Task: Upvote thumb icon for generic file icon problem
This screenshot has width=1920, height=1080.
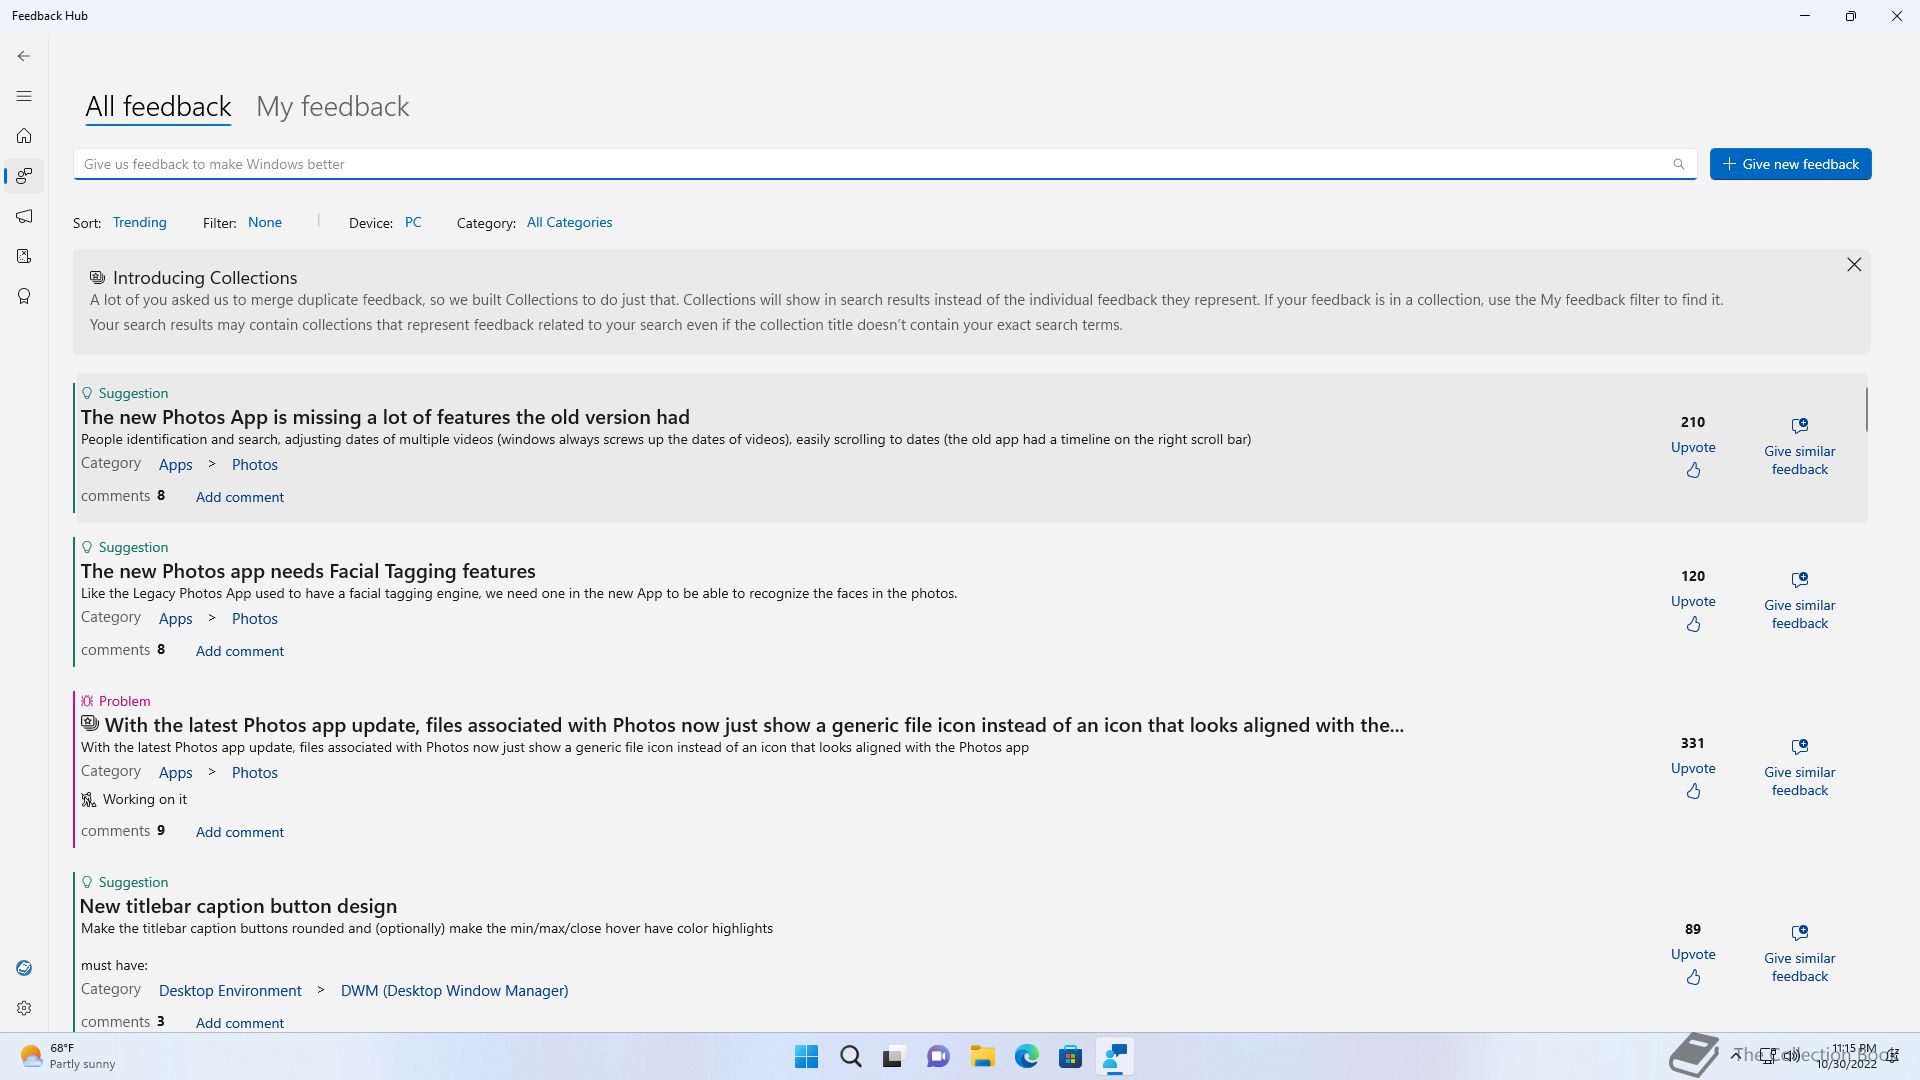Action: tap(1693, 791)
